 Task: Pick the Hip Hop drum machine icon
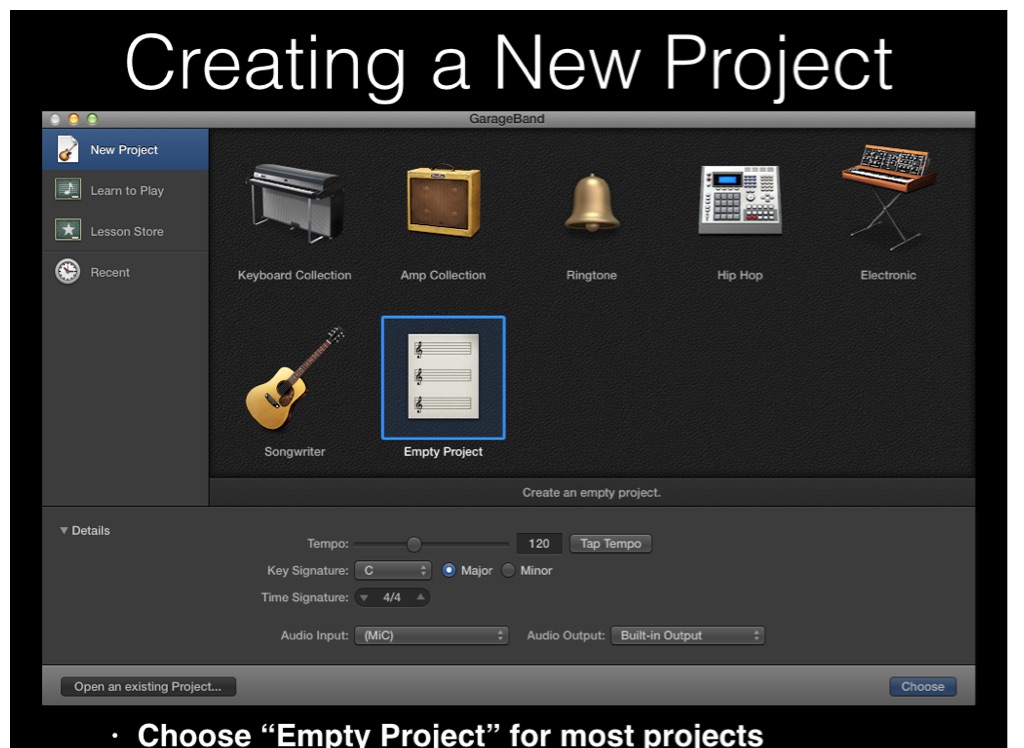pos(740,199)
